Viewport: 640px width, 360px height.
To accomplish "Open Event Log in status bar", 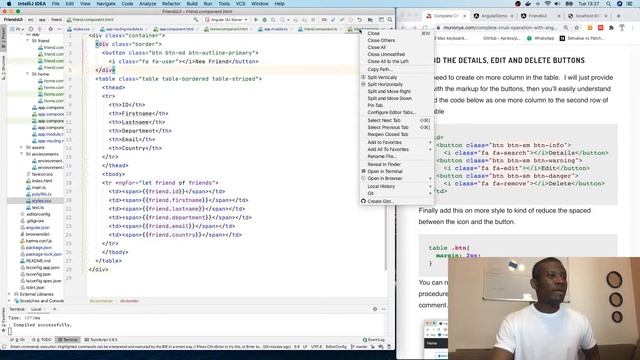I will [x=373, y=340].
